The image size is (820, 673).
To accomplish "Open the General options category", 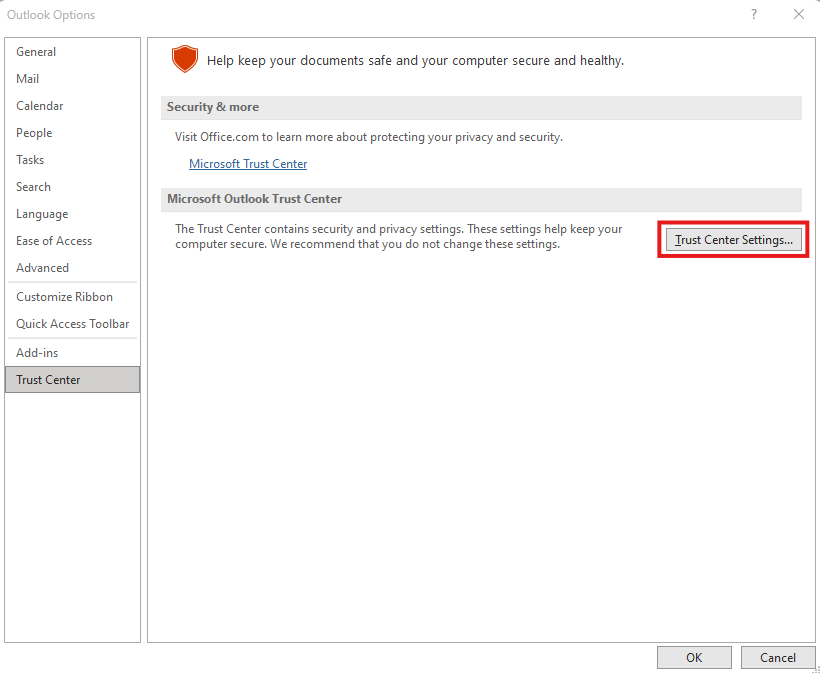I will click(36, 52).
